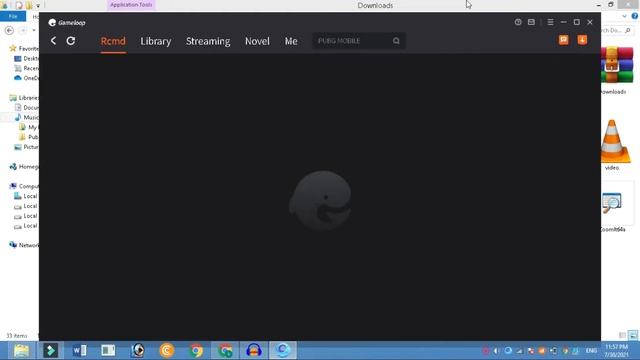Viewport: 640px width, 360px height.
Task: Open the Me tab
Action: coord(291,41)
